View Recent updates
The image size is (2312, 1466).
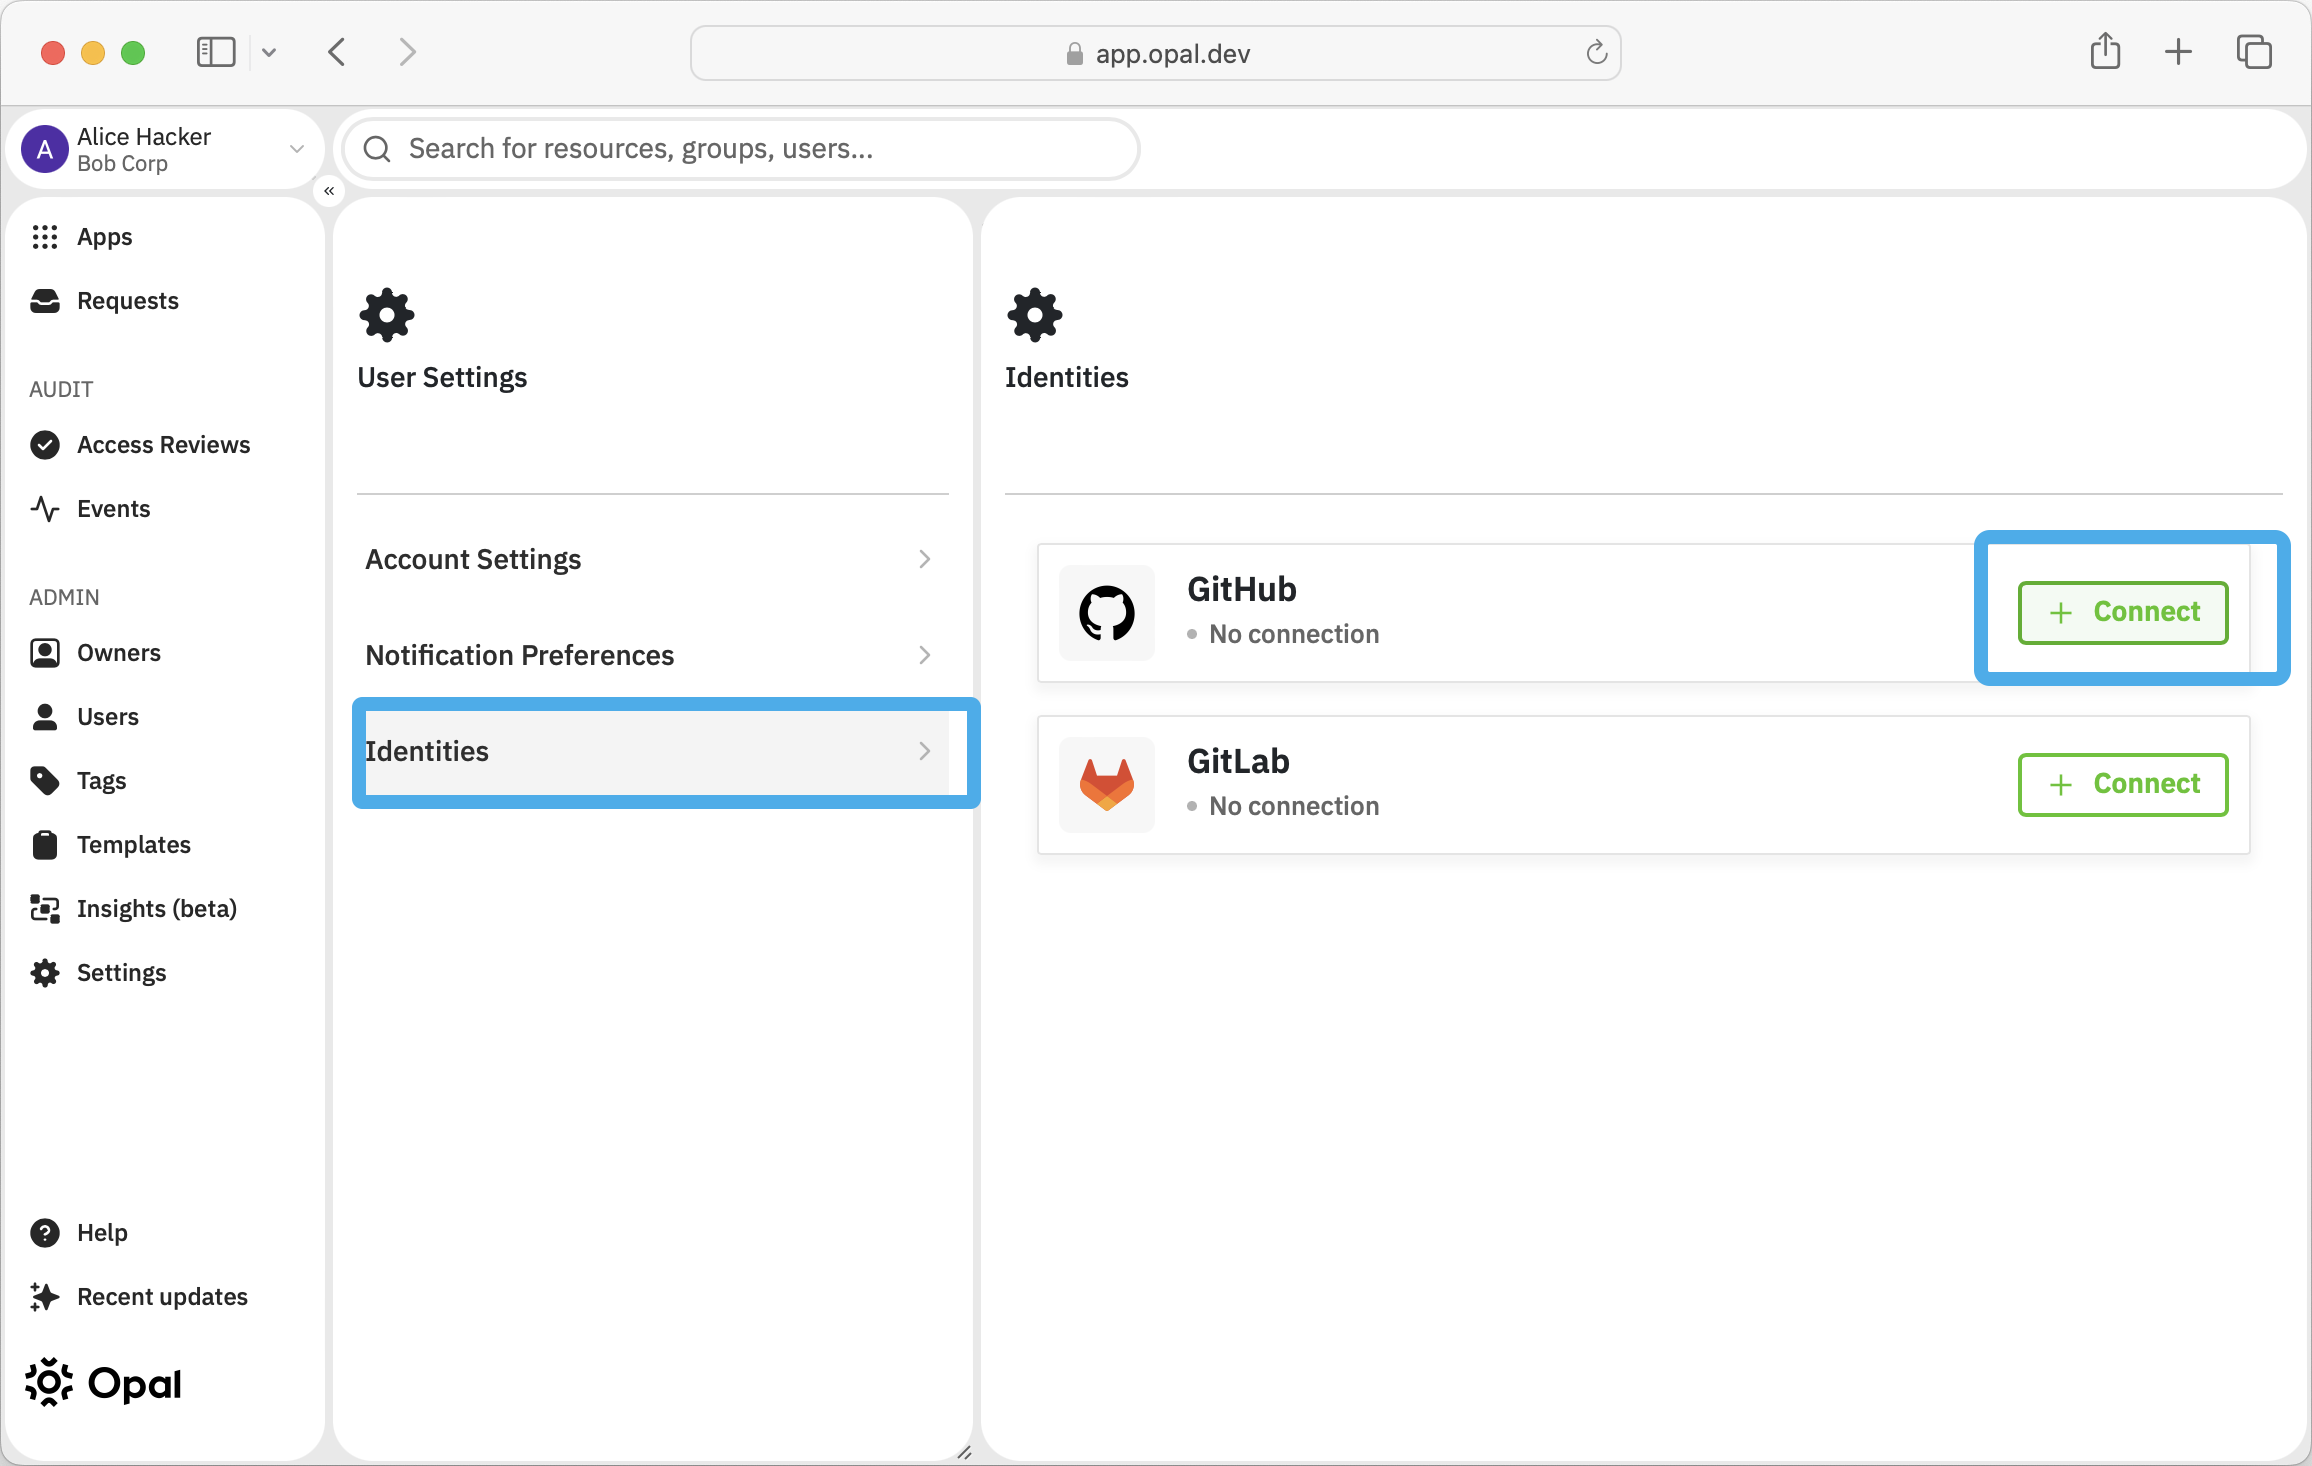pyautogui.click(x=162, y=1297)
